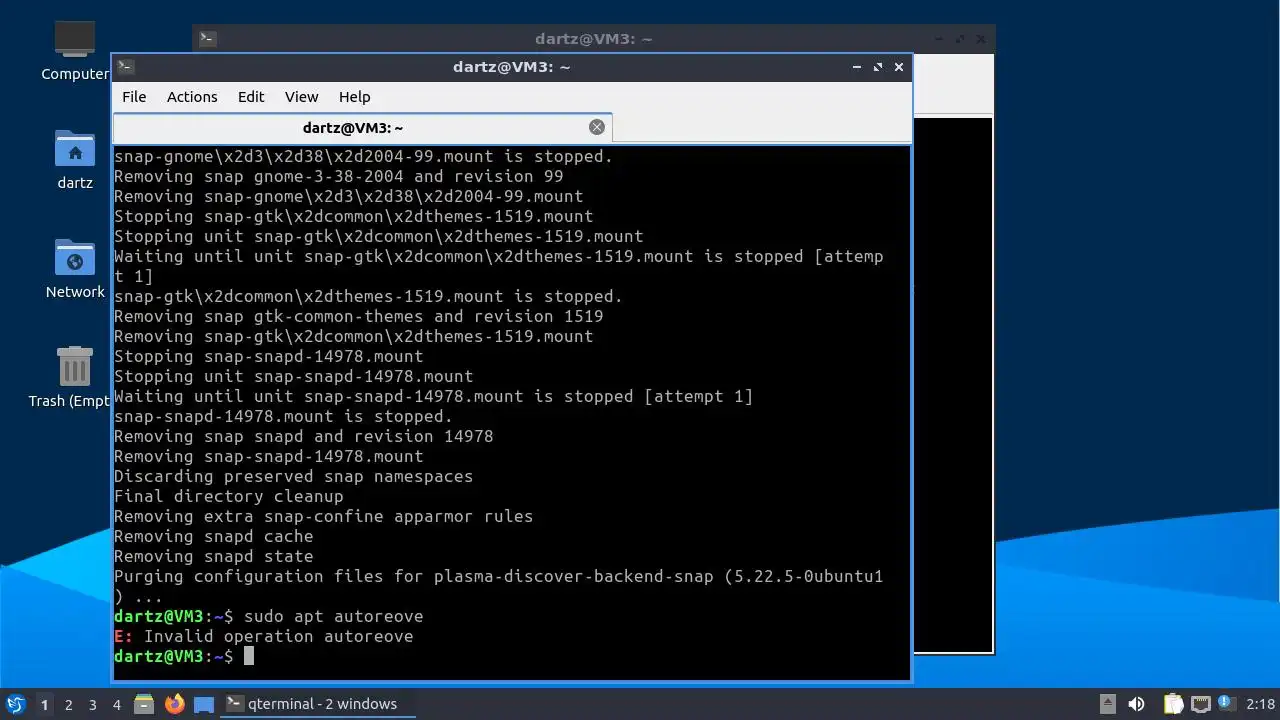Launch the file manager from taskbar
This screenshot has height=720, width=1280.
point(144,704)
